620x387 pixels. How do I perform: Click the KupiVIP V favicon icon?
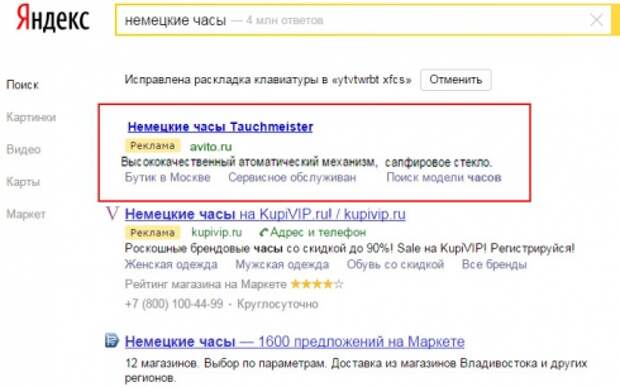[x=112, y=213]
